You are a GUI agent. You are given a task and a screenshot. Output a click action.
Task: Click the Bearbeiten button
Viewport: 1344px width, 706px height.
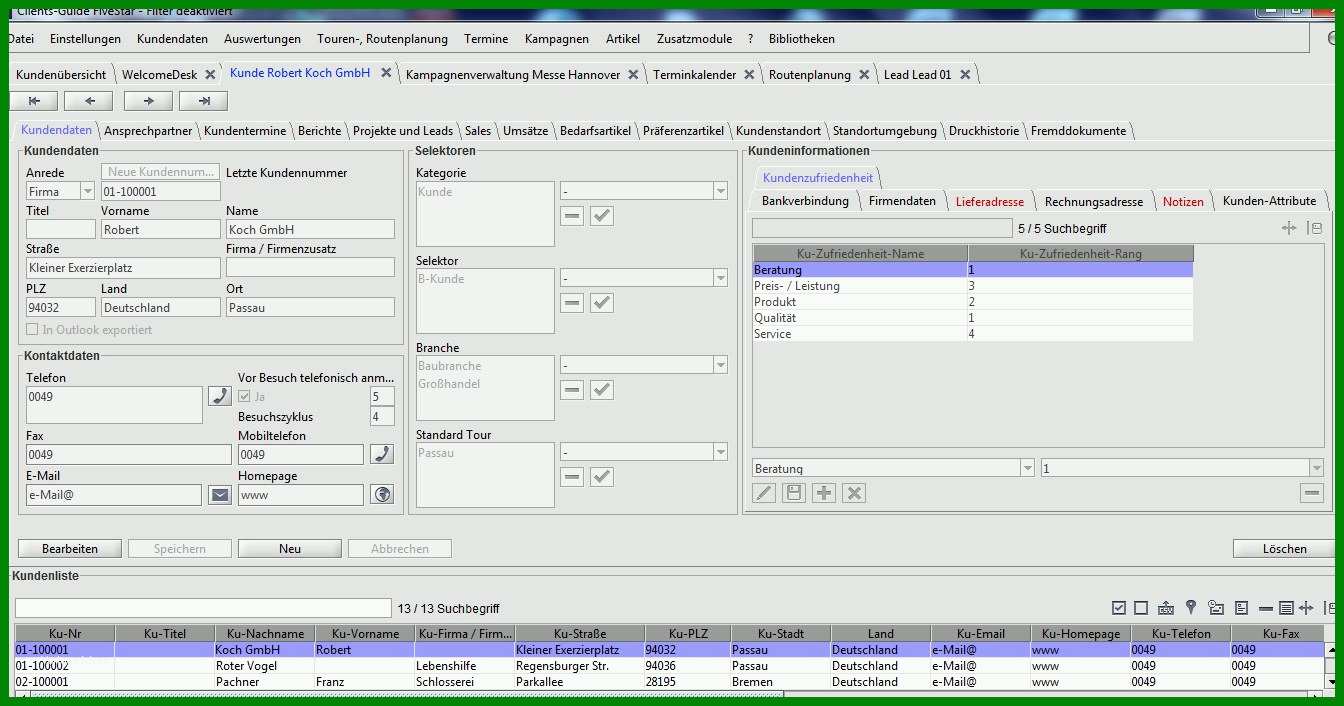click(x=70, y=549)
